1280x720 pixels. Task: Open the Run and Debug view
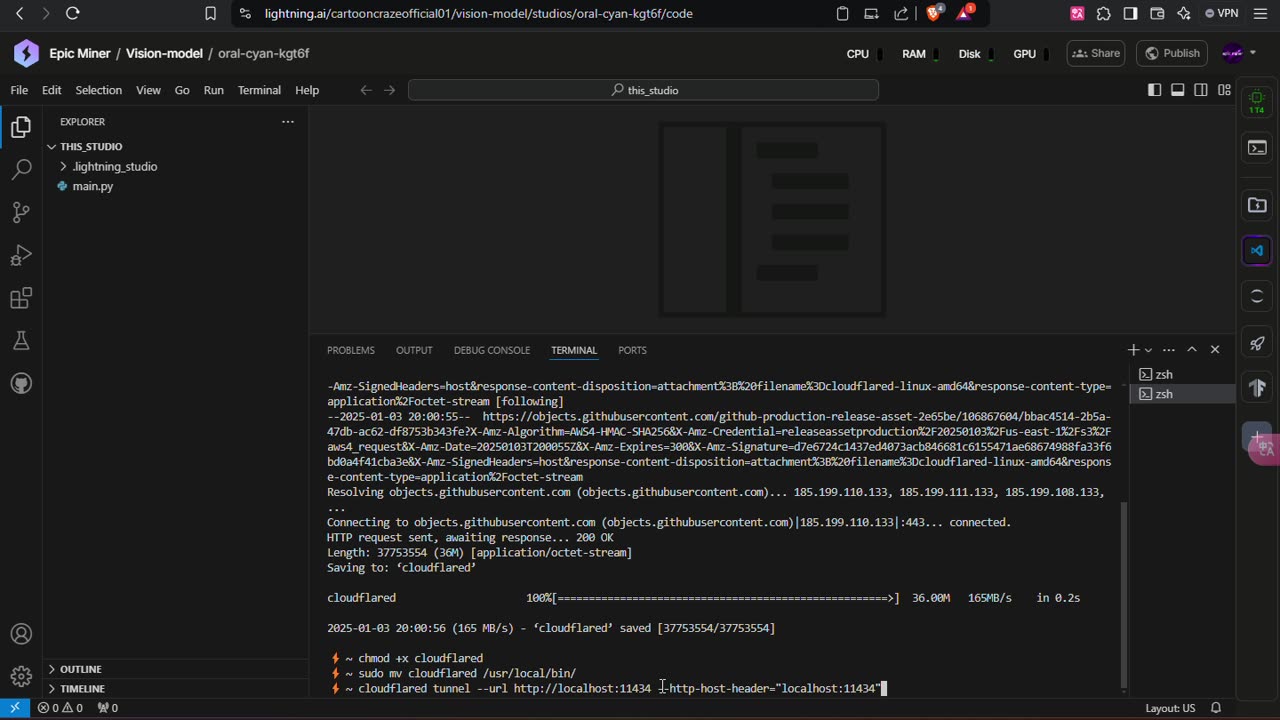pos(21,255)
